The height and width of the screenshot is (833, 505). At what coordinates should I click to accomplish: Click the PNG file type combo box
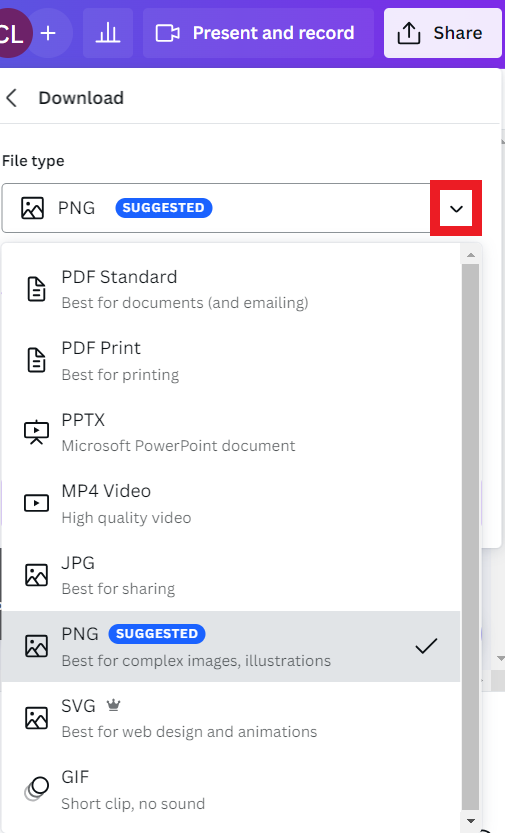[x=242, y=208]
